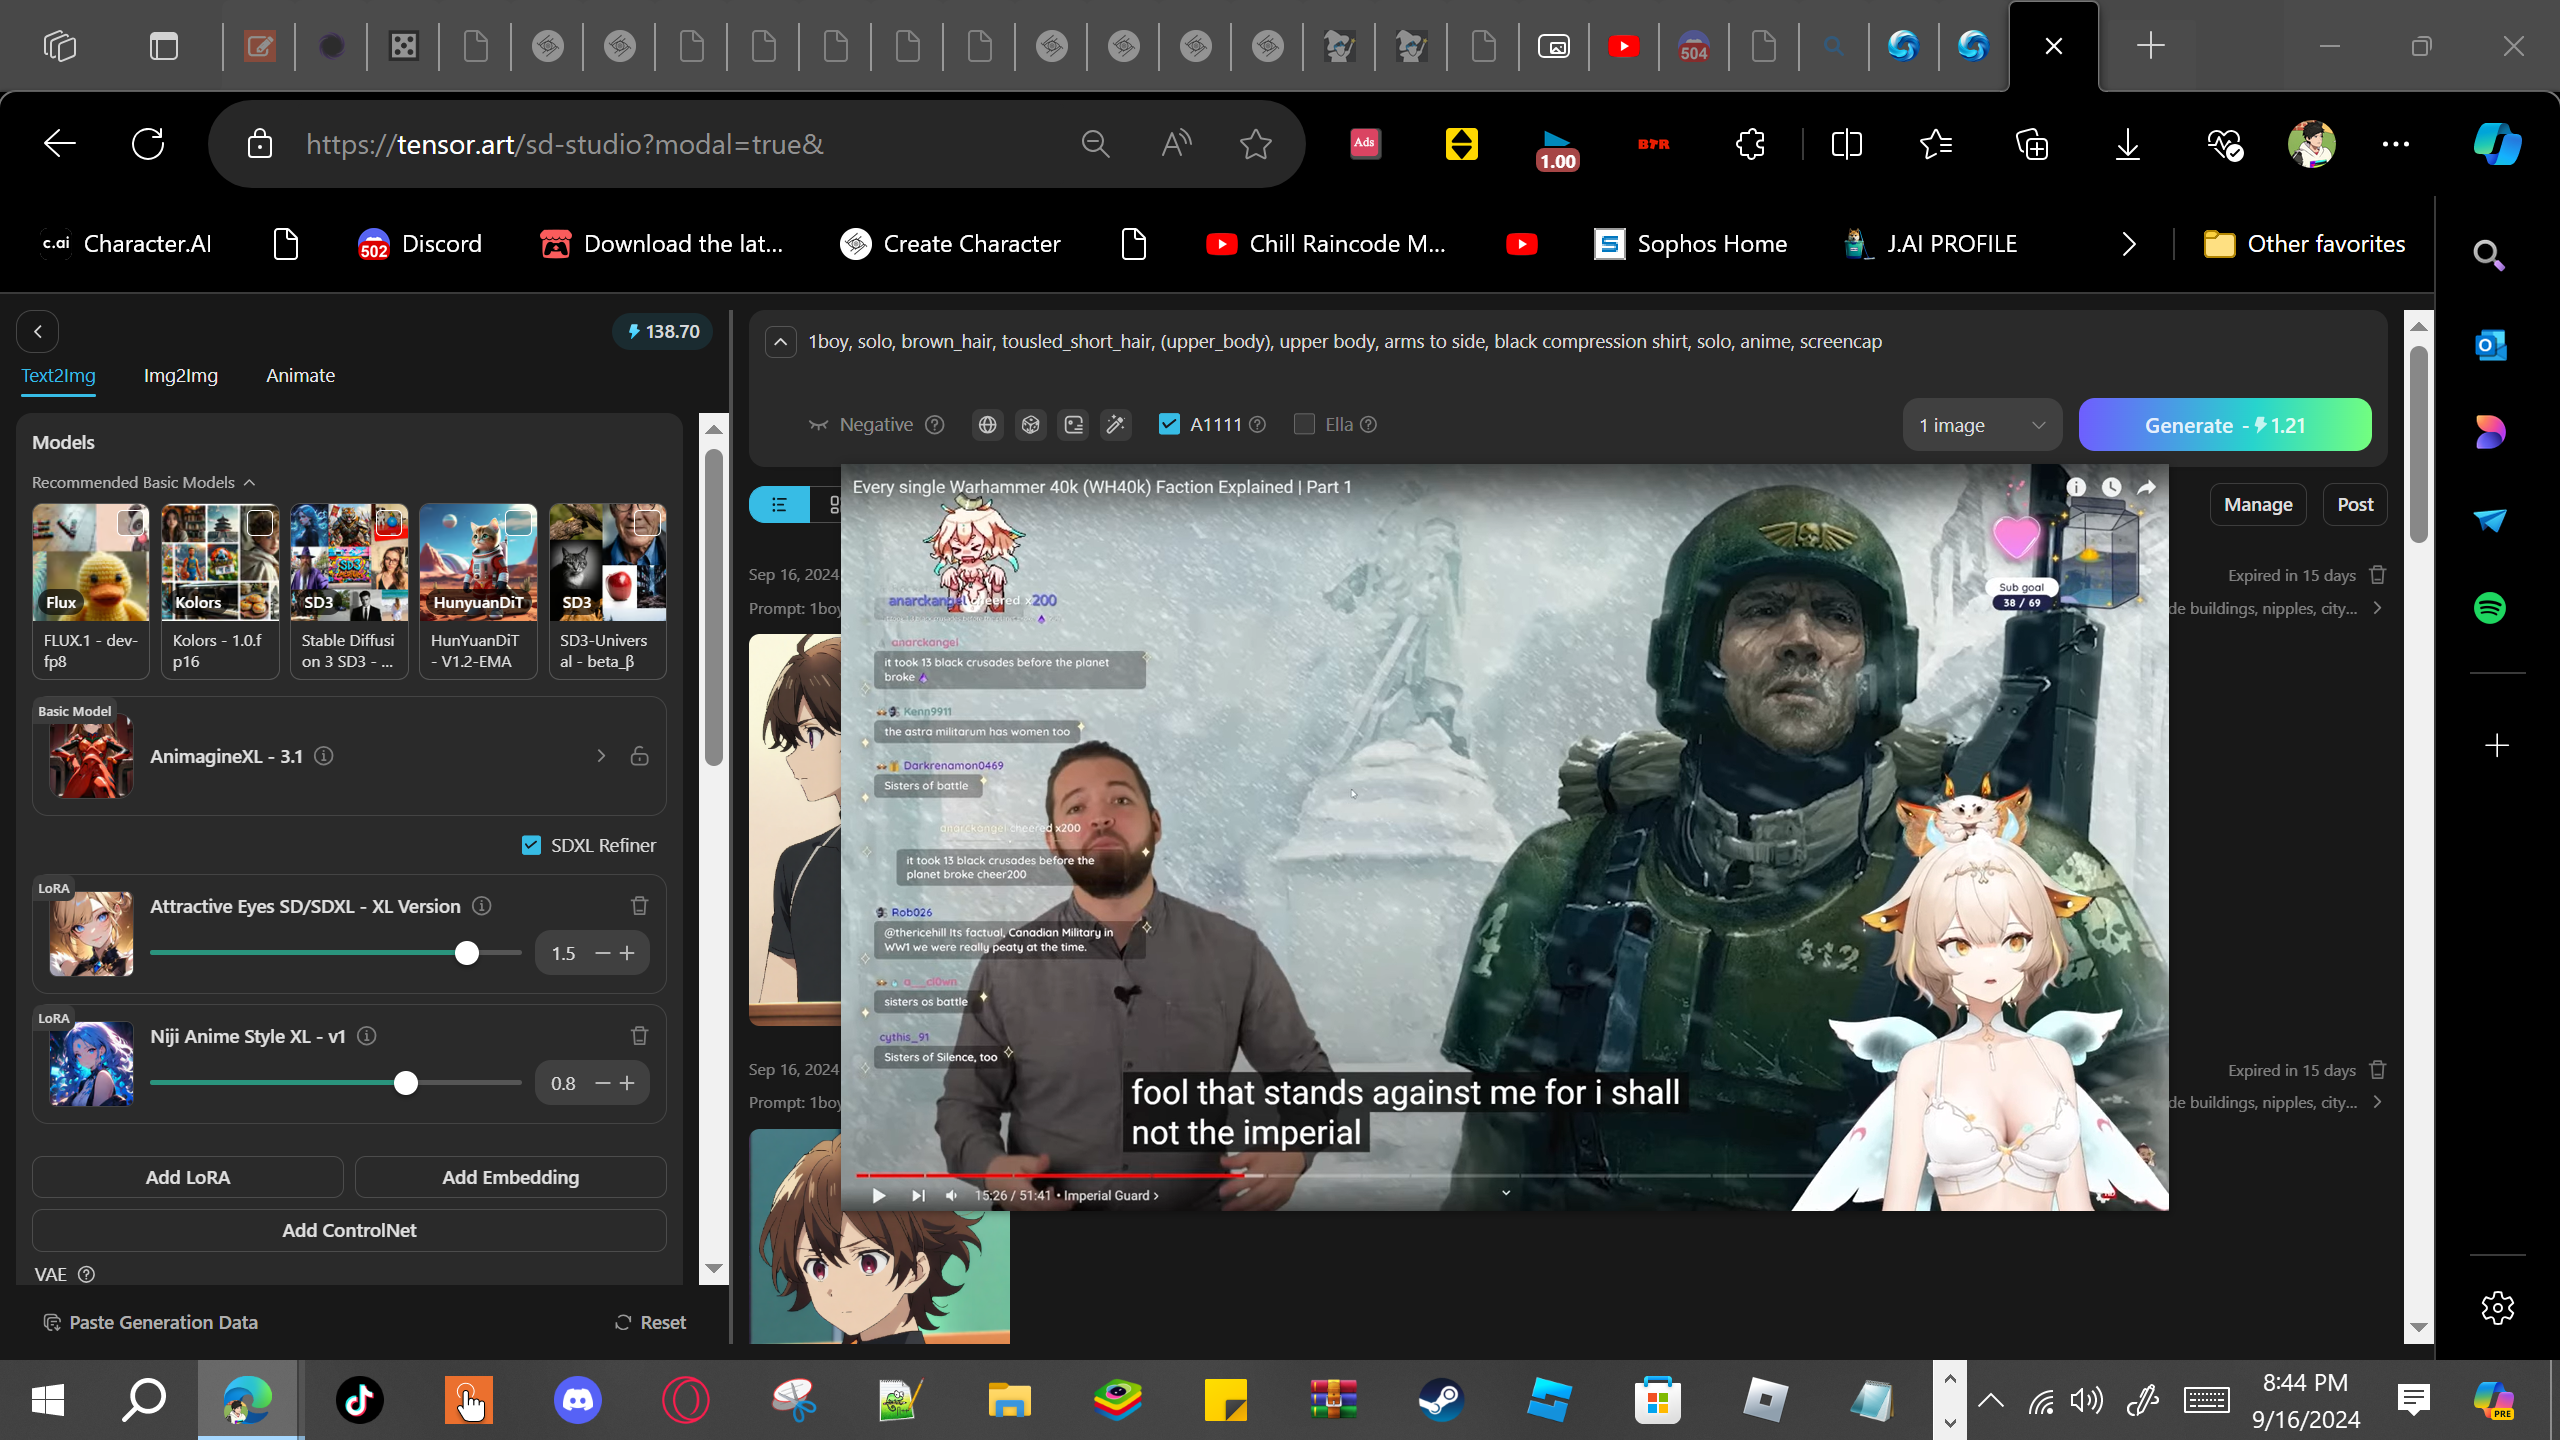Viewport: 2560px width, 1440px height.
Task: Open browser Downloads icon
Action: [x=2128, y=144]
